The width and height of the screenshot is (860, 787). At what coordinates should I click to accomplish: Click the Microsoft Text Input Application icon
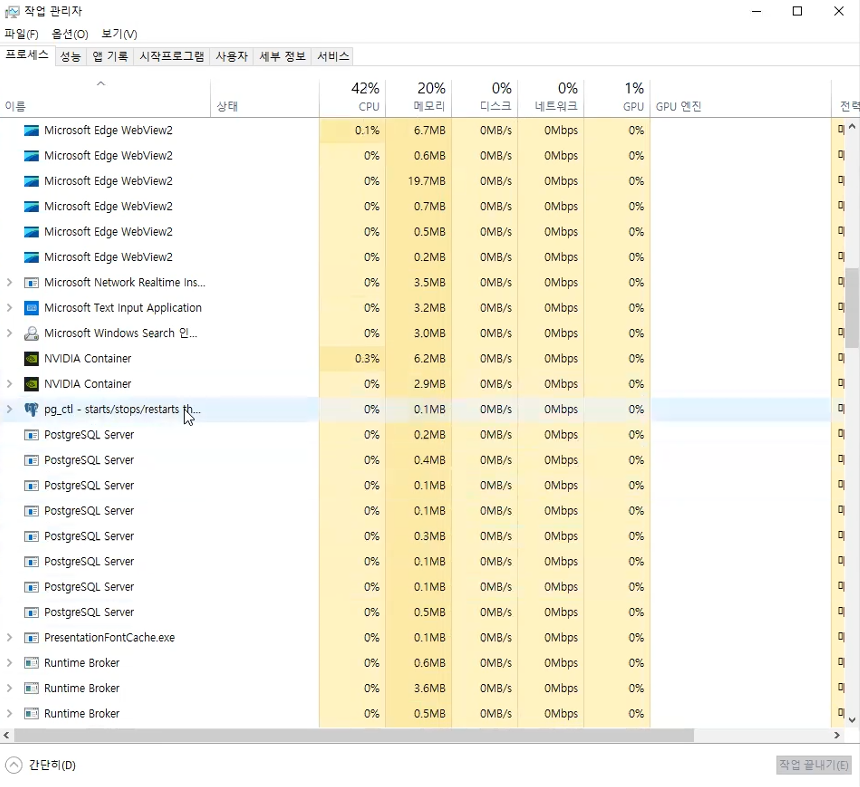[x=31, y=308]
